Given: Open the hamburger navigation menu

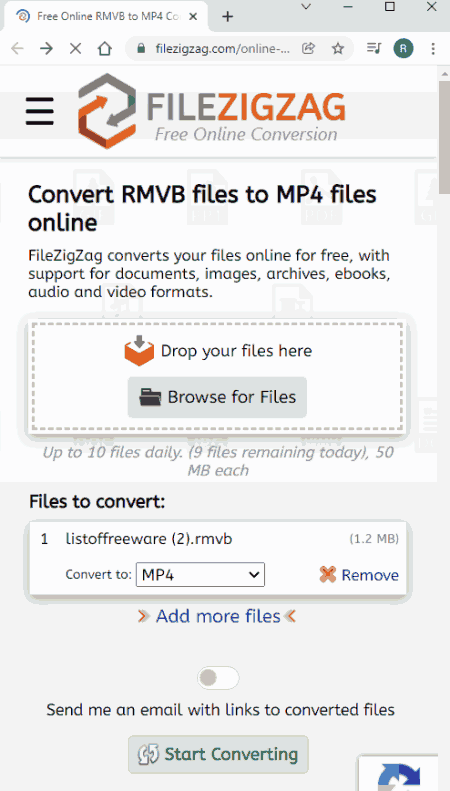Looking at the screenshot, I should click(40, 111).
